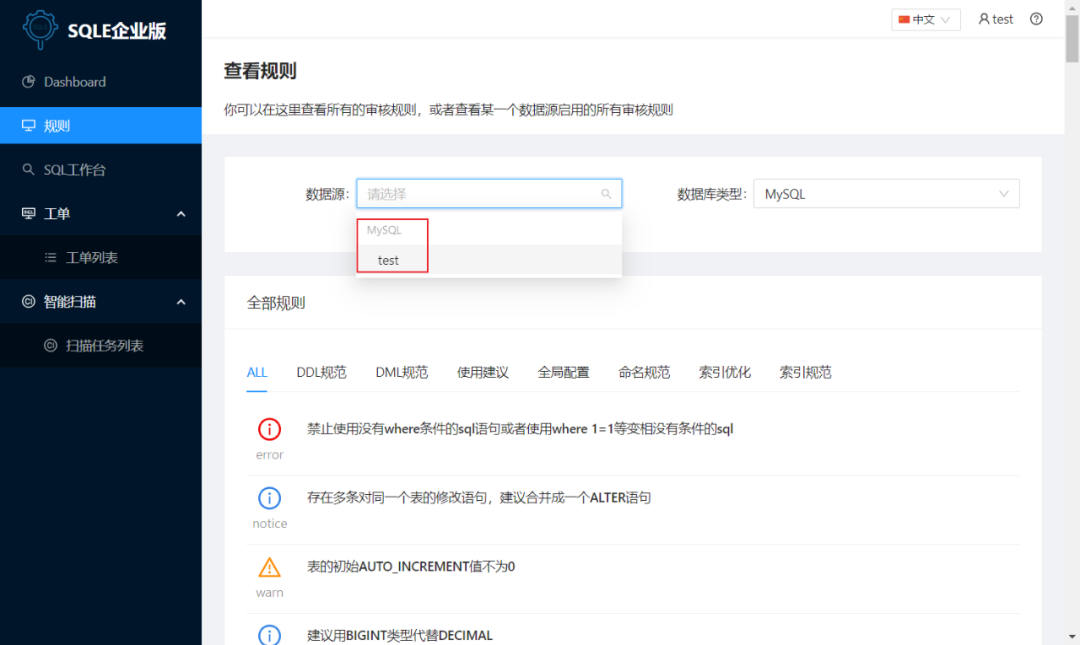The height and width of the screenshot is (645, 1080).
Task: Switch to the DDL规范 tab
Action: pyautogui.click(x=321, y=372)
